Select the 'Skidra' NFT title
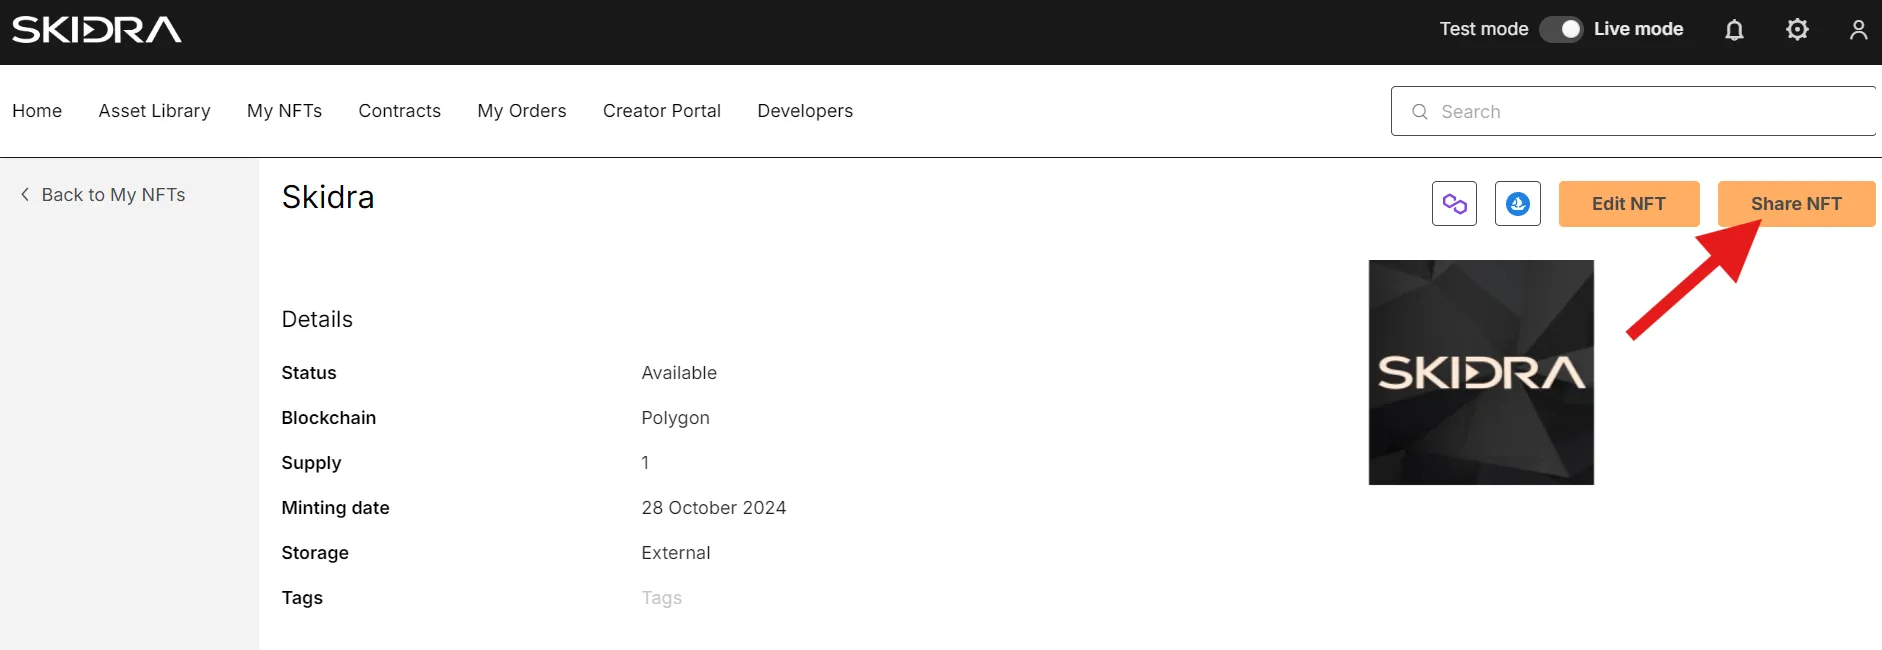This screenshot has width=1882, height=650. (x=328, y=197)
